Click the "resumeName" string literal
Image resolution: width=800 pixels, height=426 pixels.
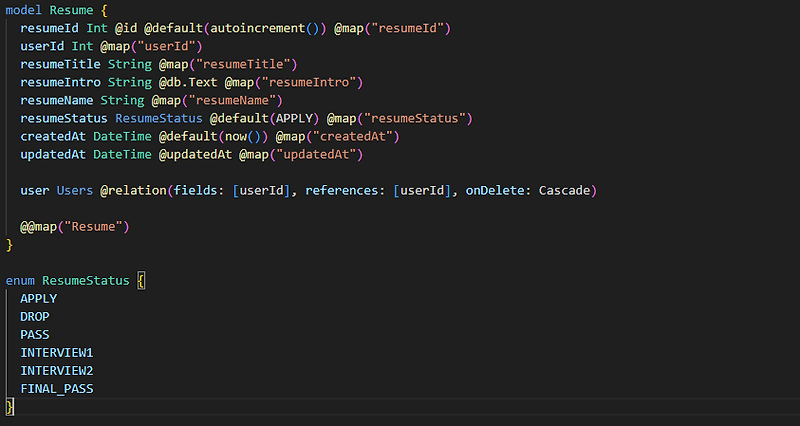235,101
